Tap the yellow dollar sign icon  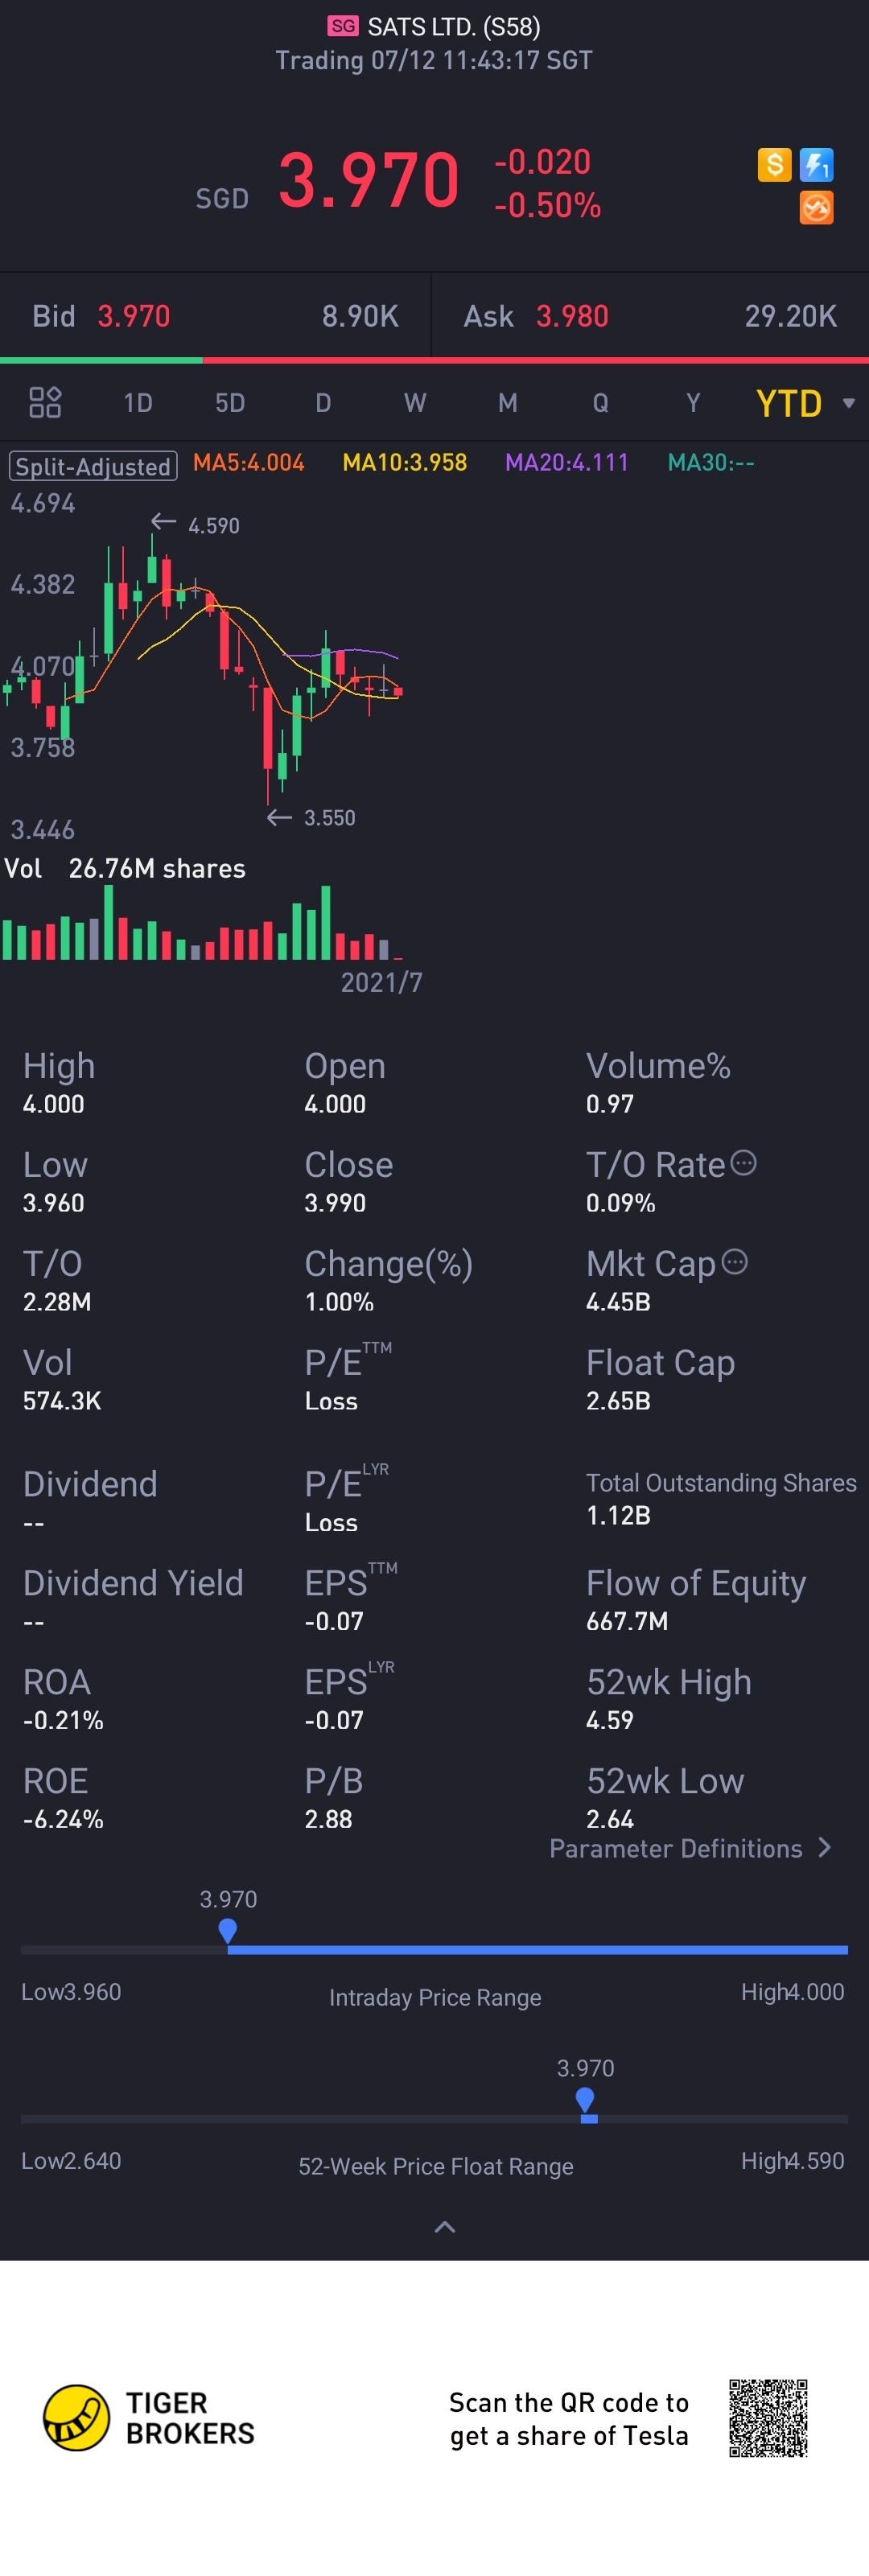[x=774, y=164]
